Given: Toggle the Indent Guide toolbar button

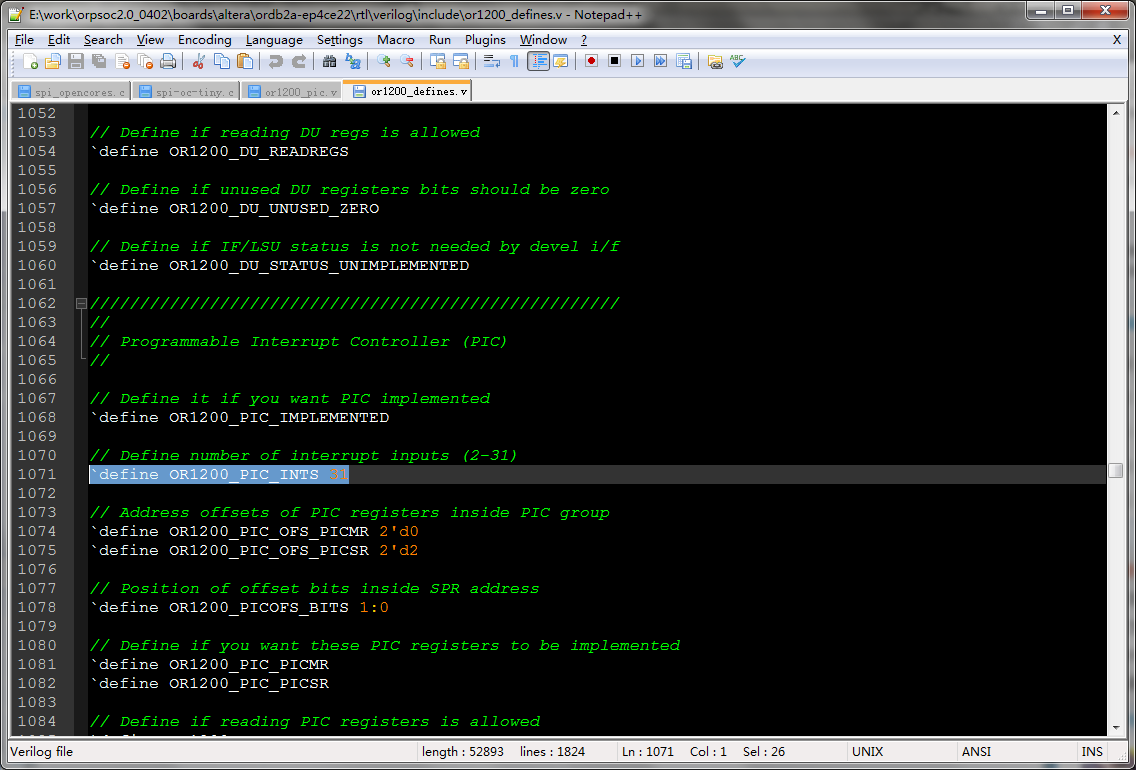Looking at the screenshot, I should coord(538,62).
